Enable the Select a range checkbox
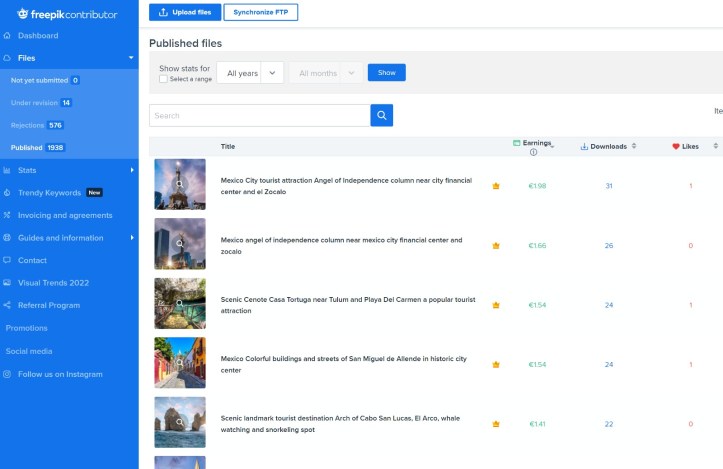This screenshot has height=469, width=723. [x=163, y=79]
